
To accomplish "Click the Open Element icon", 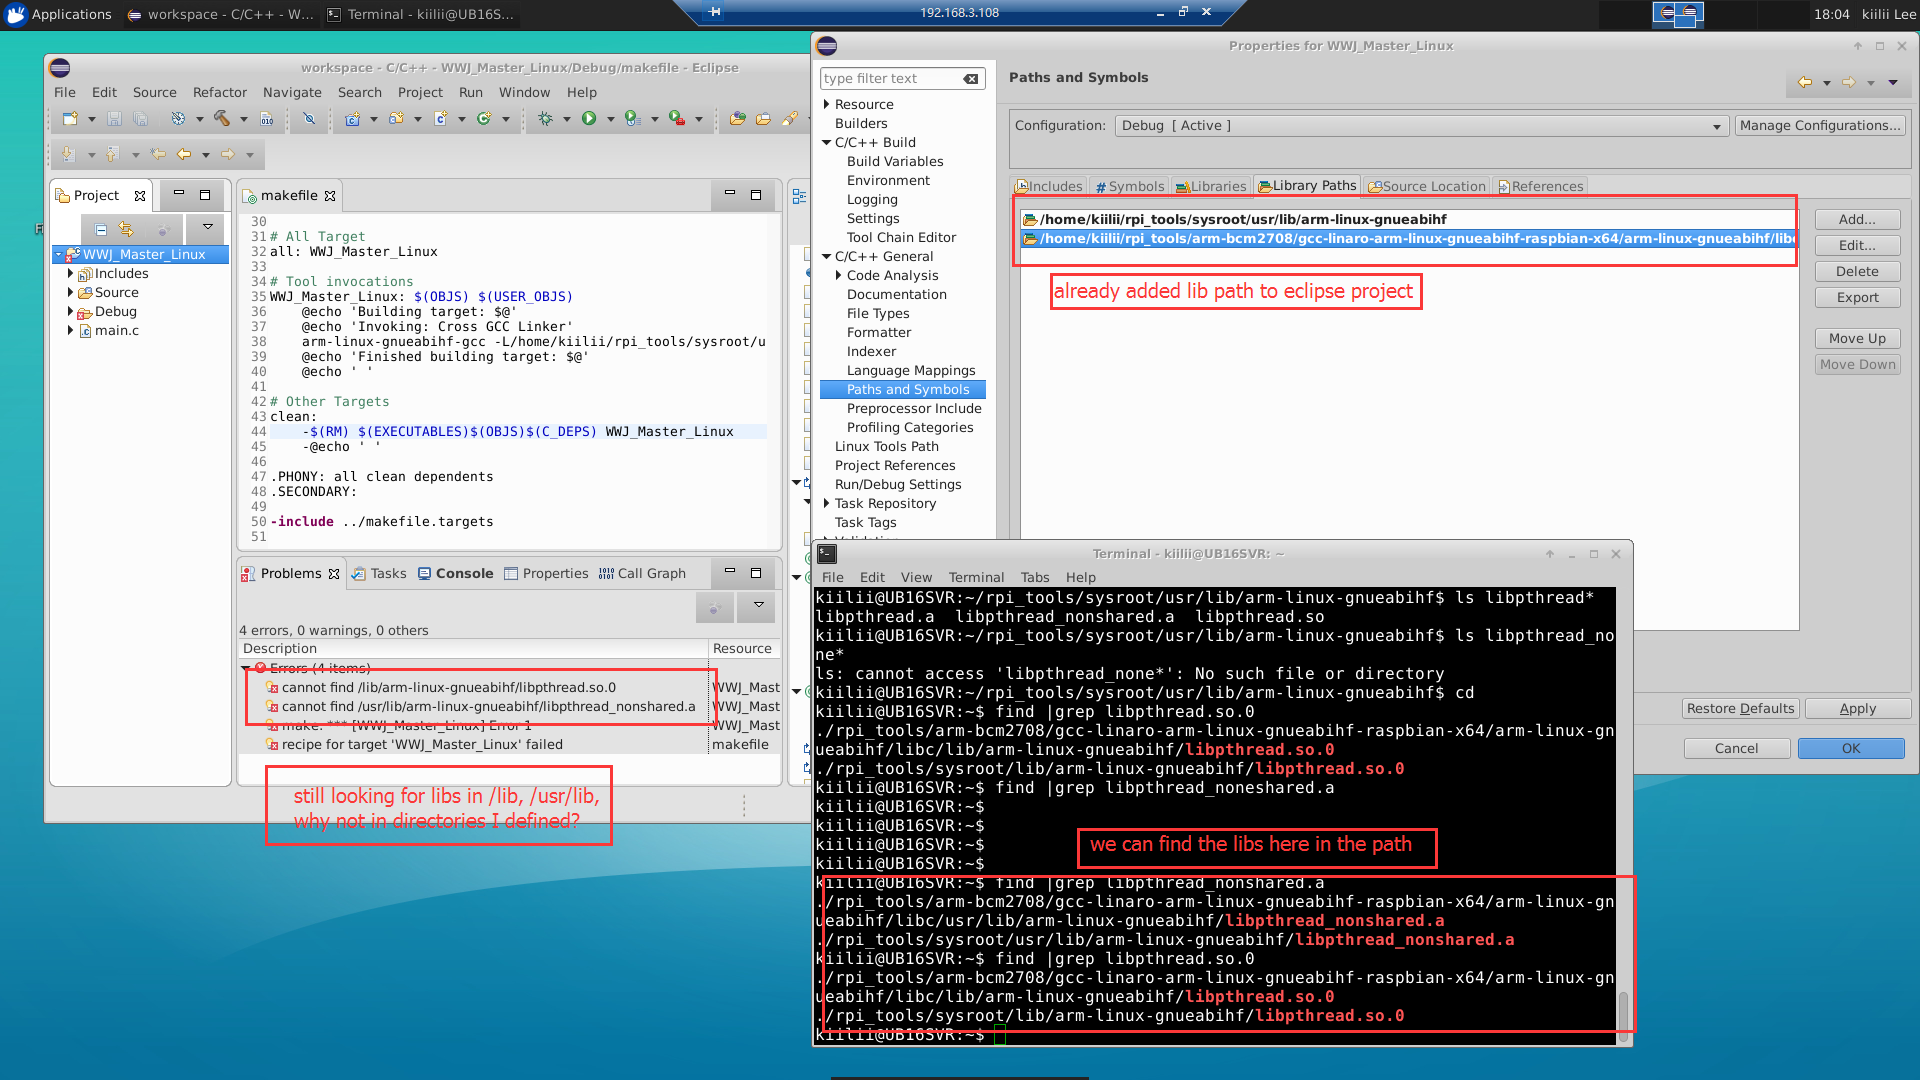I will tap(738, 119).
